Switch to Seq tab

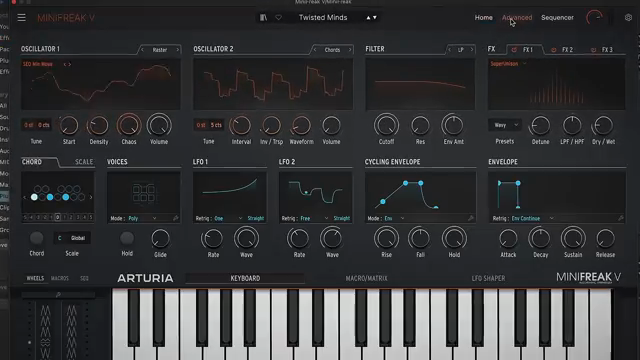coord(84,278)
